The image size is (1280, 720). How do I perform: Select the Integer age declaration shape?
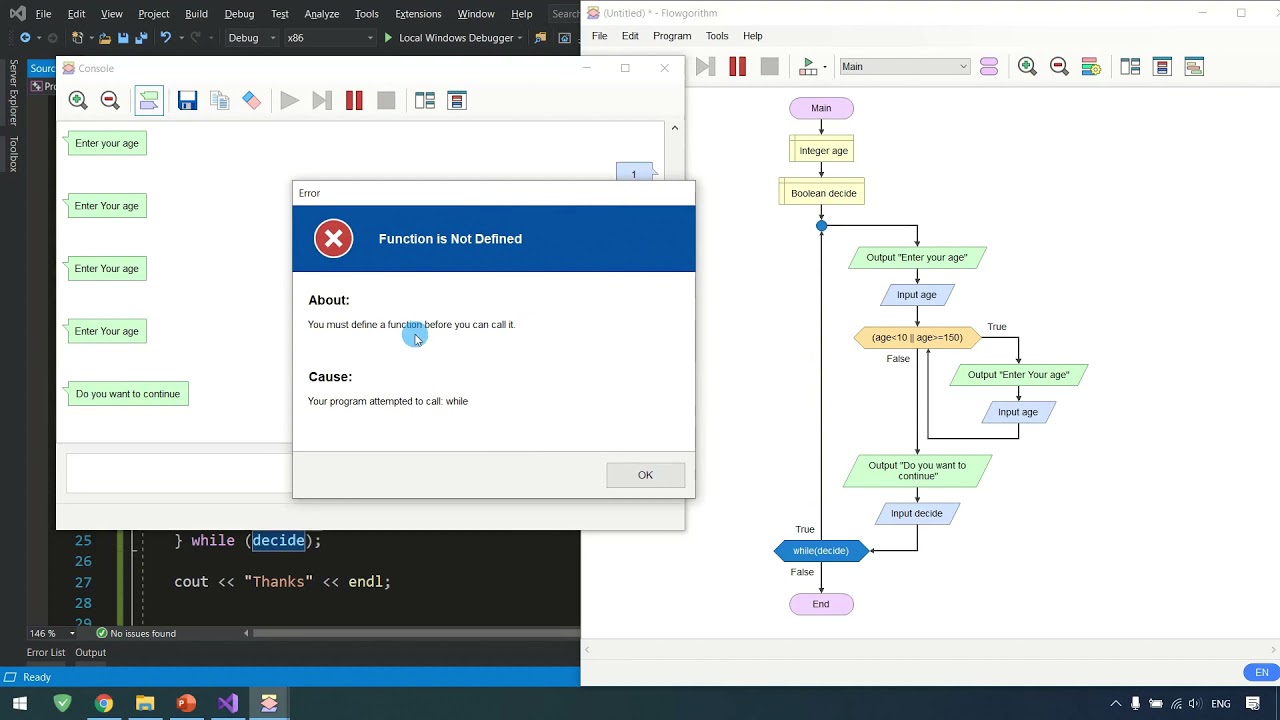(823, 150)
